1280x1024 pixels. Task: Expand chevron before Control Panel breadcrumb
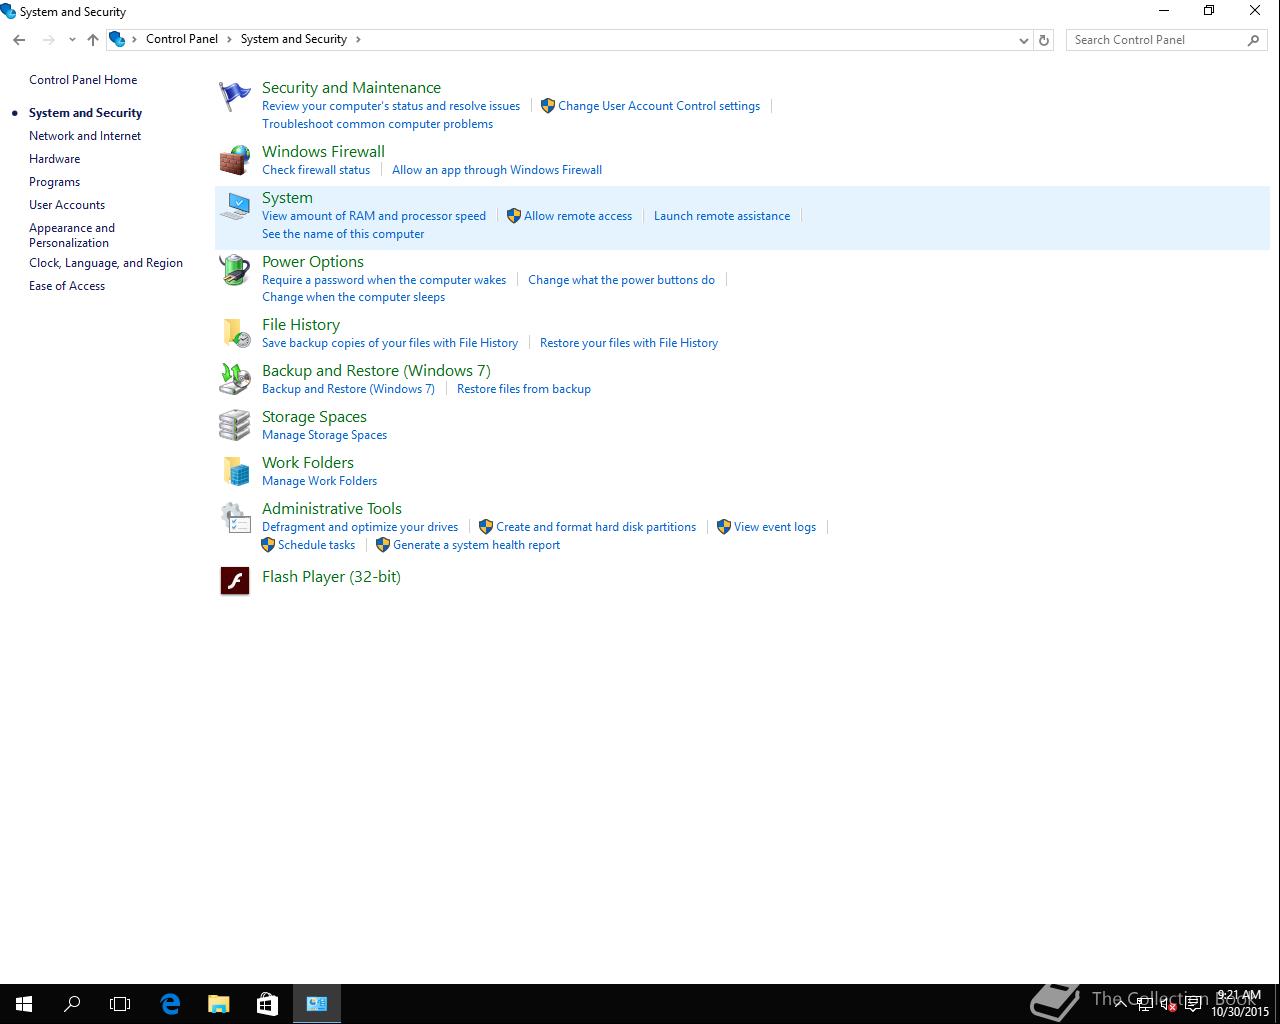tap(134, 39)
